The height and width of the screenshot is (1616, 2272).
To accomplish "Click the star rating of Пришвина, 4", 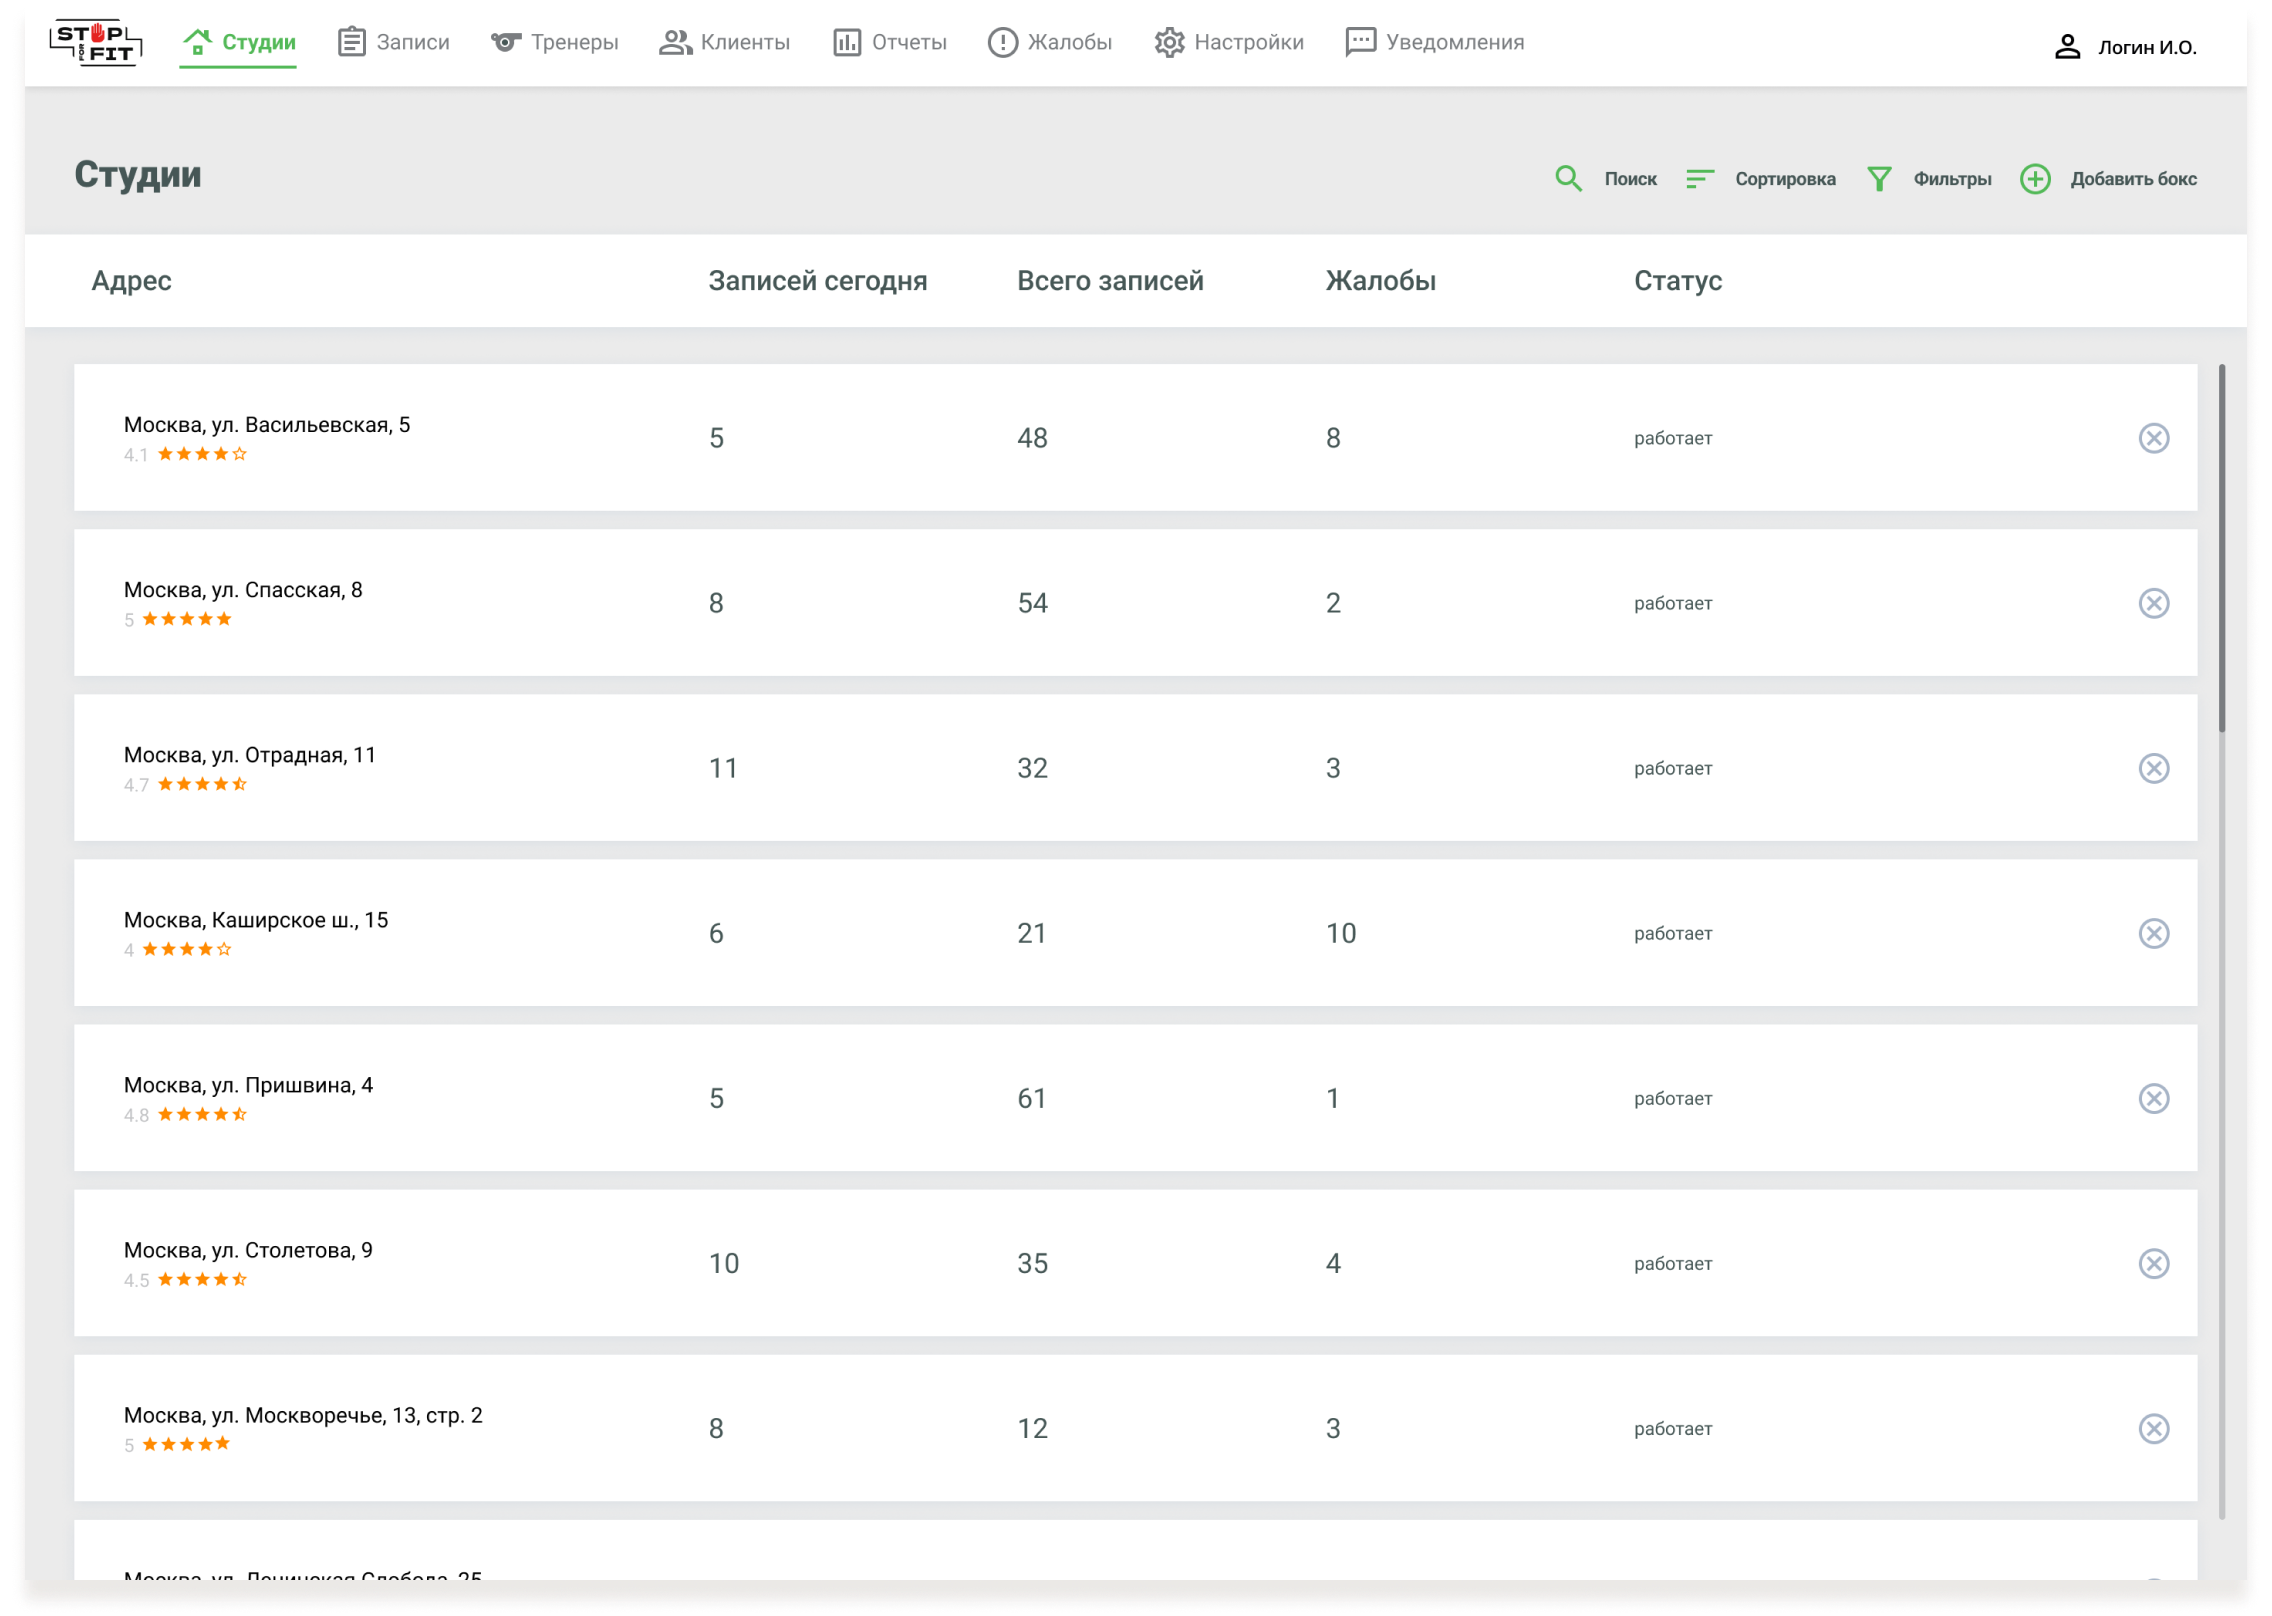I will [202, 1114].
